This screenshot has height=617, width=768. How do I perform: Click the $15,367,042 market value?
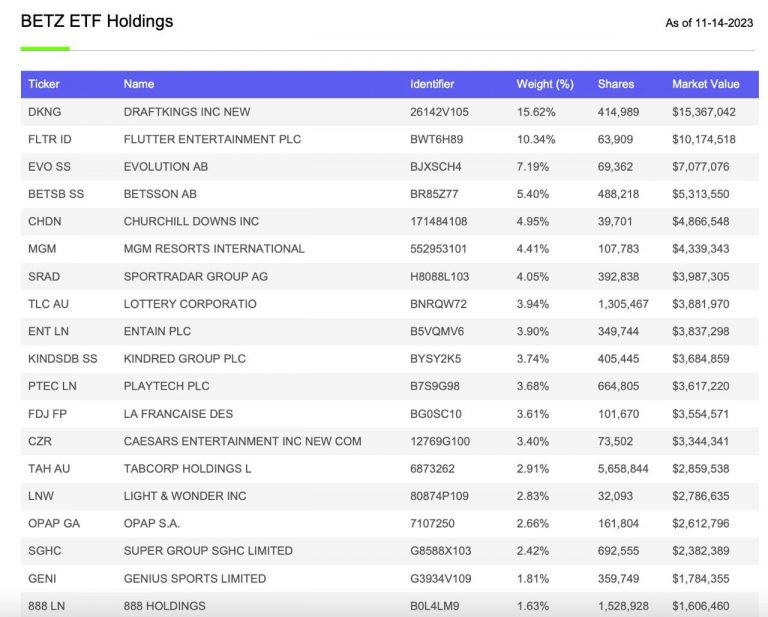(703, 112)
